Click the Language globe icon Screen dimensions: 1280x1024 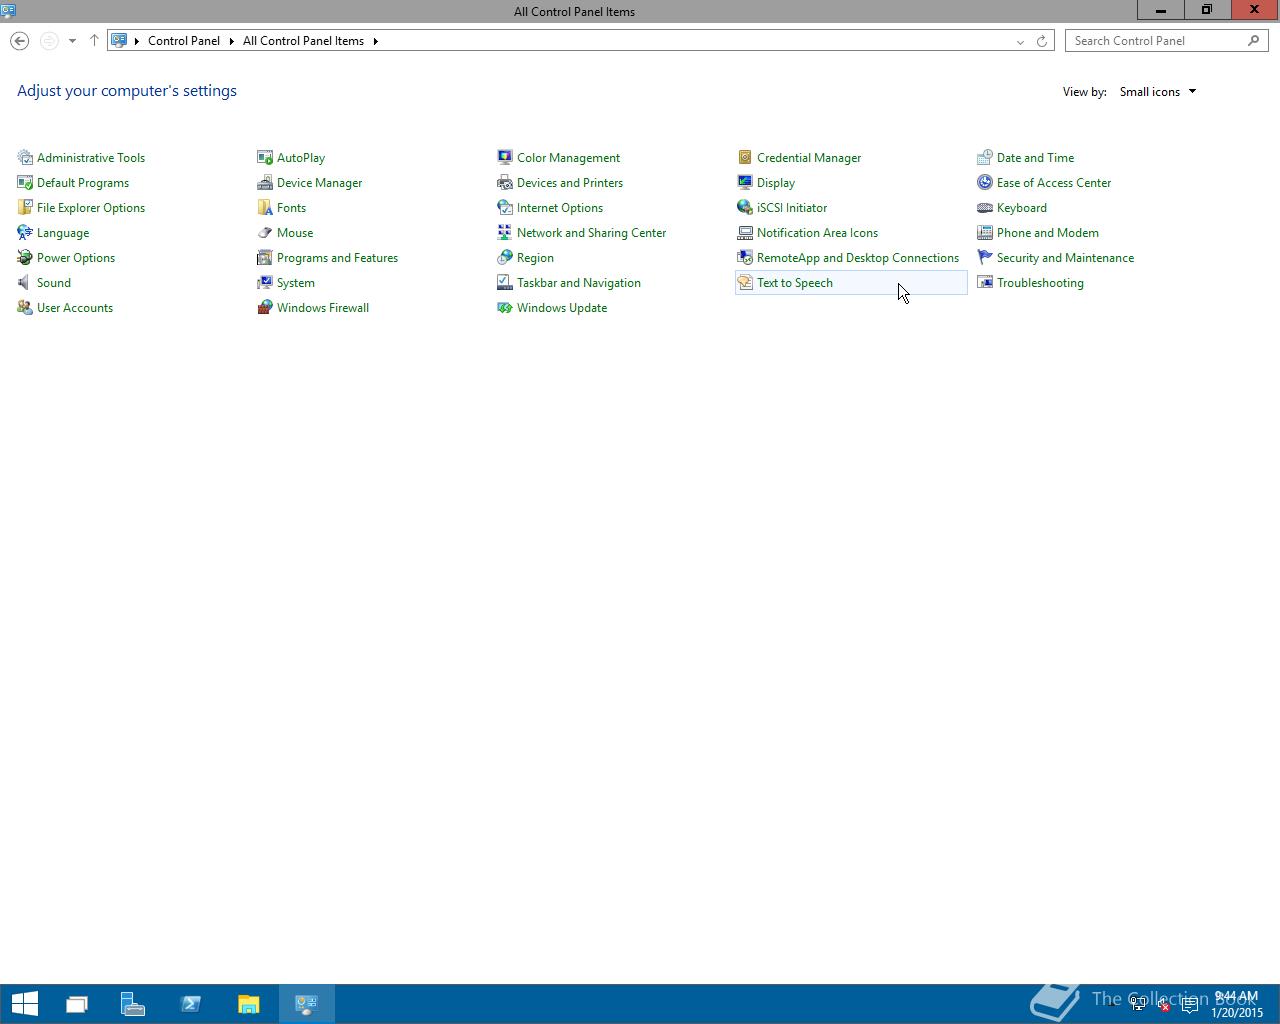(x=25, y=232)
